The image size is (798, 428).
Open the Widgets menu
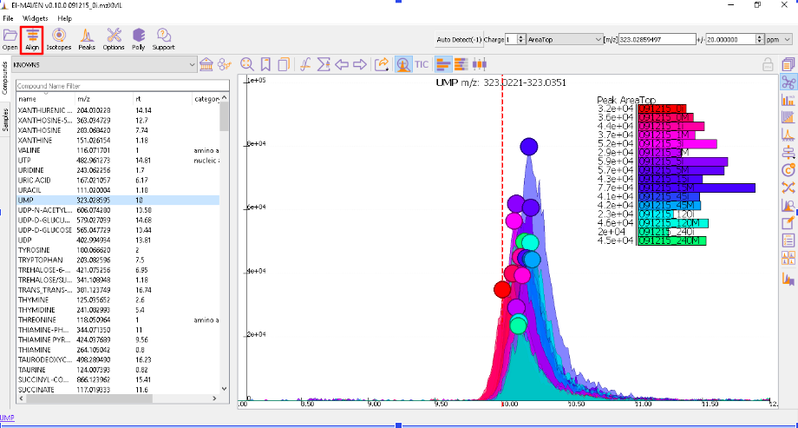click(35, 18)
